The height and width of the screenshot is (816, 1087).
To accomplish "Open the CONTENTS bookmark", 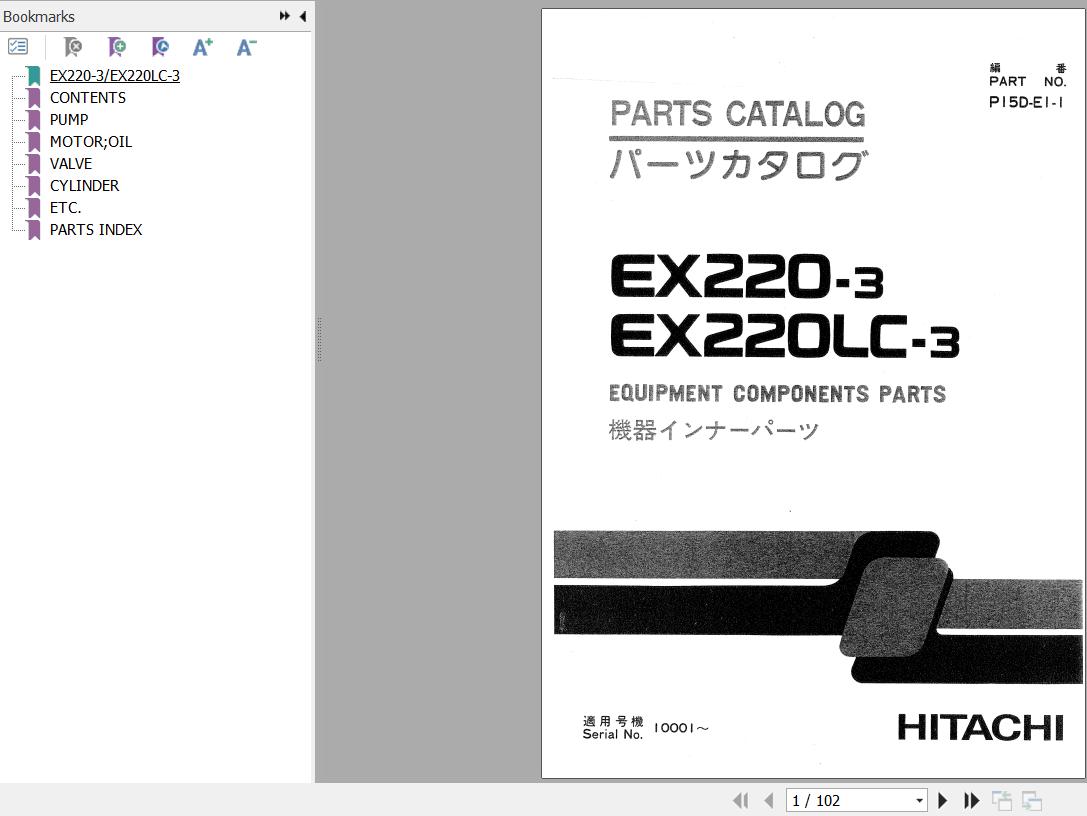I will click(87, 98).
